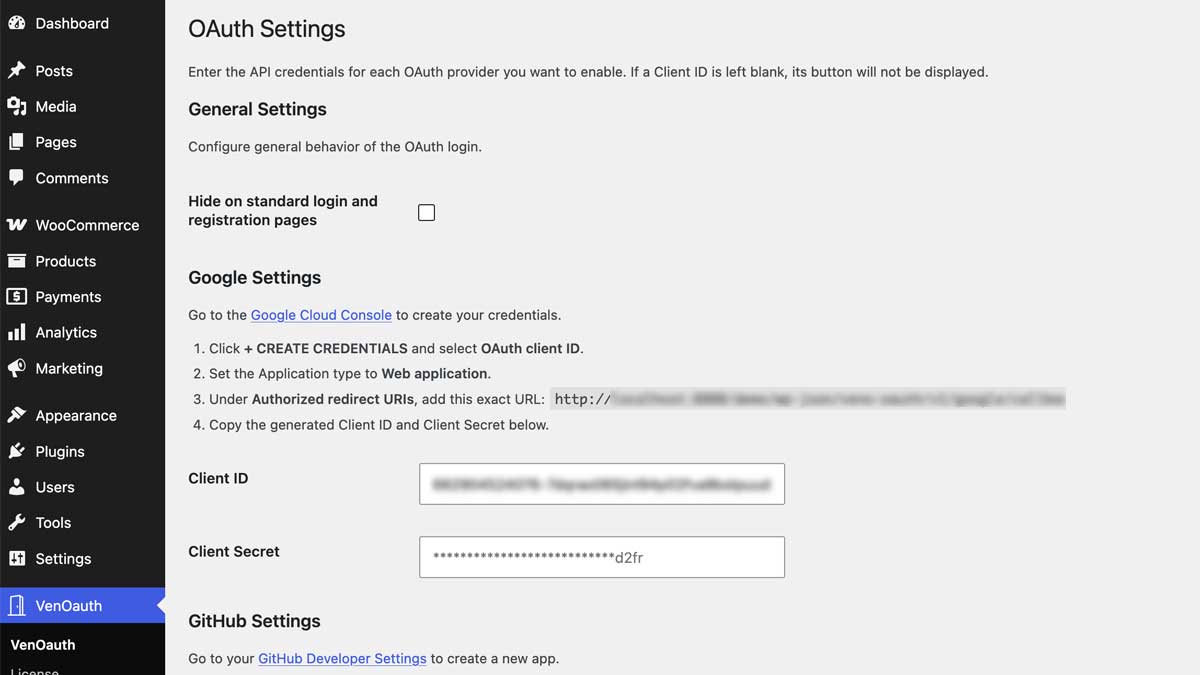Viewport: 1200px width, 675px height.
Task: Click the WooCommerce logo icon
Action: coord(16,225)
